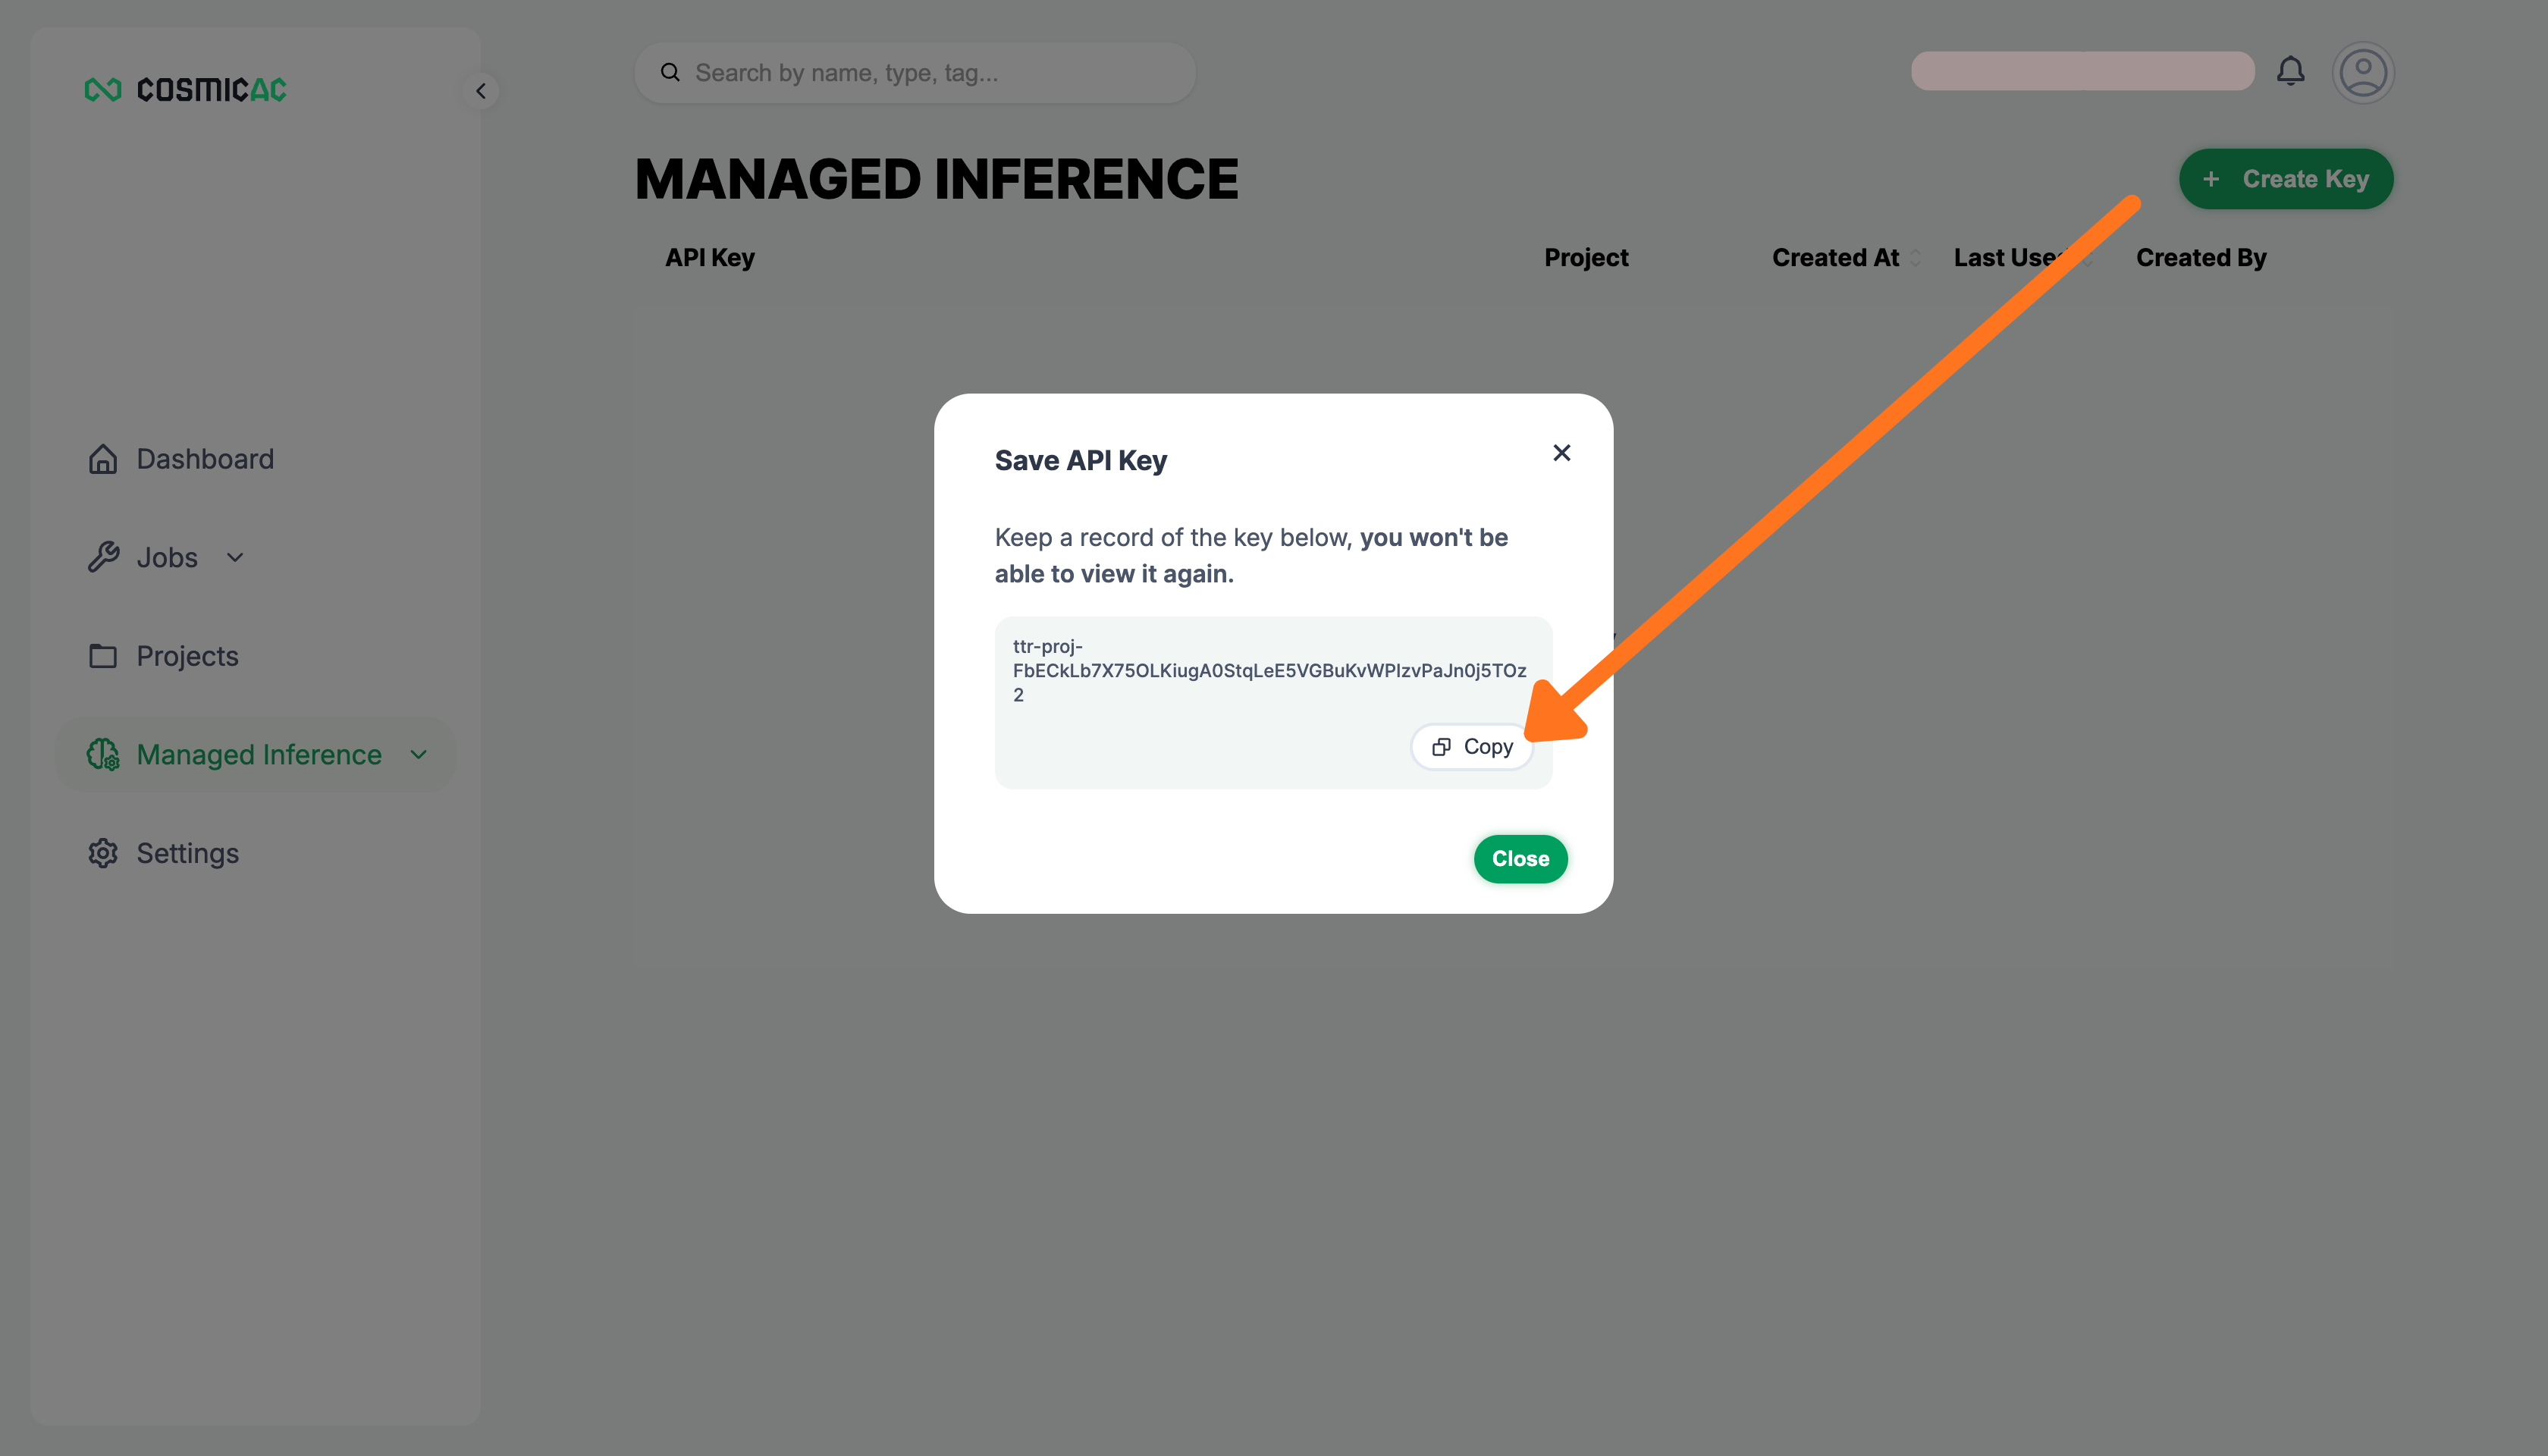Close the Save API Key dialog with X

click(x=1561, y=453)
